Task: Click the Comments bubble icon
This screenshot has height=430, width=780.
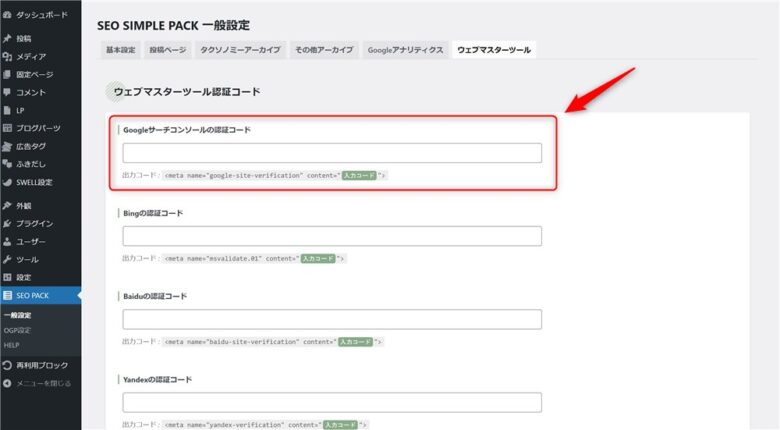Action: pos(7,93)
